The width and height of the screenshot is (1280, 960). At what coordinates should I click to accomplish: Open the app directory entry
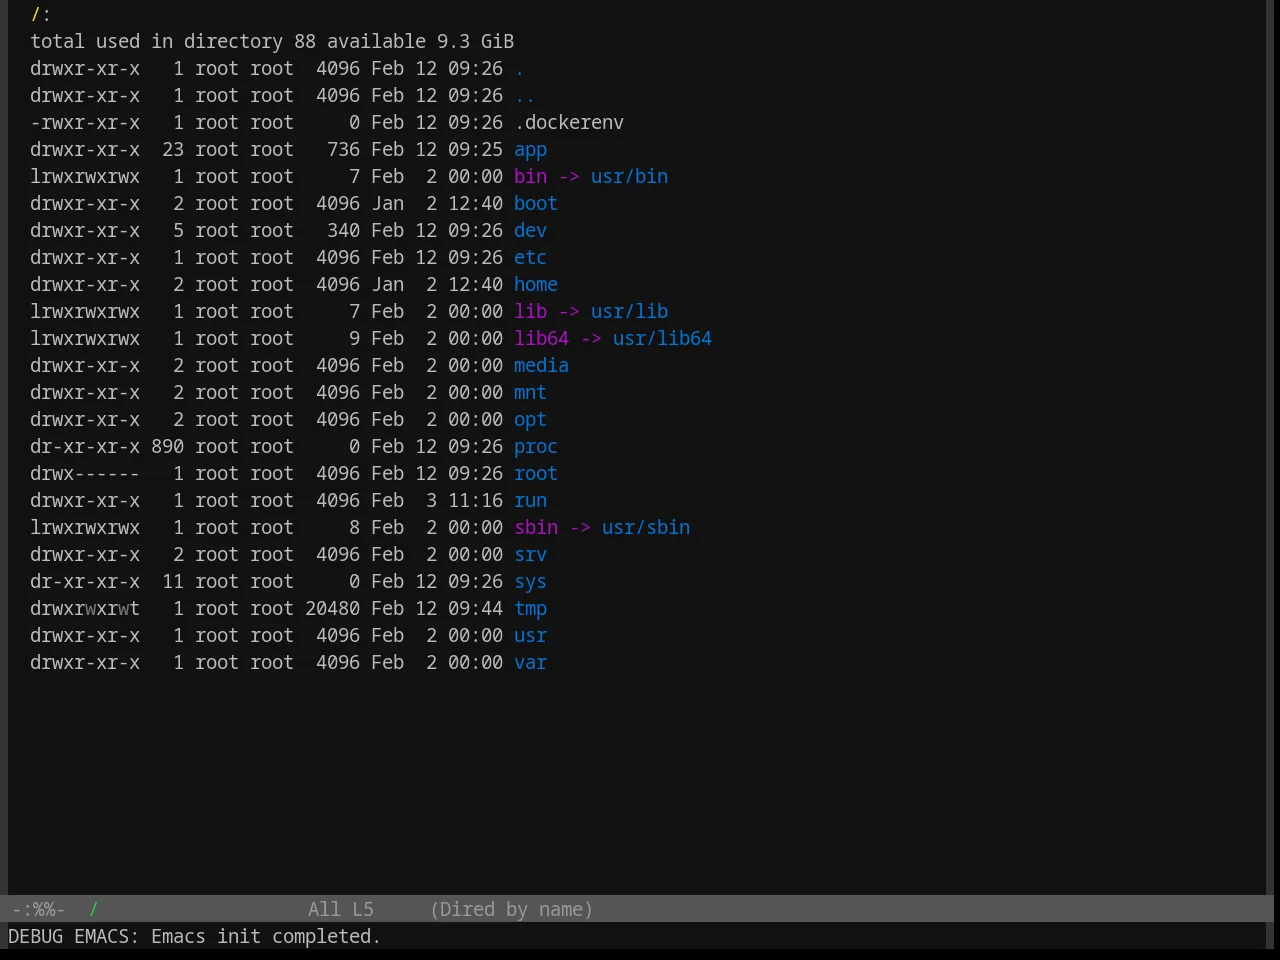coord(530,150)
